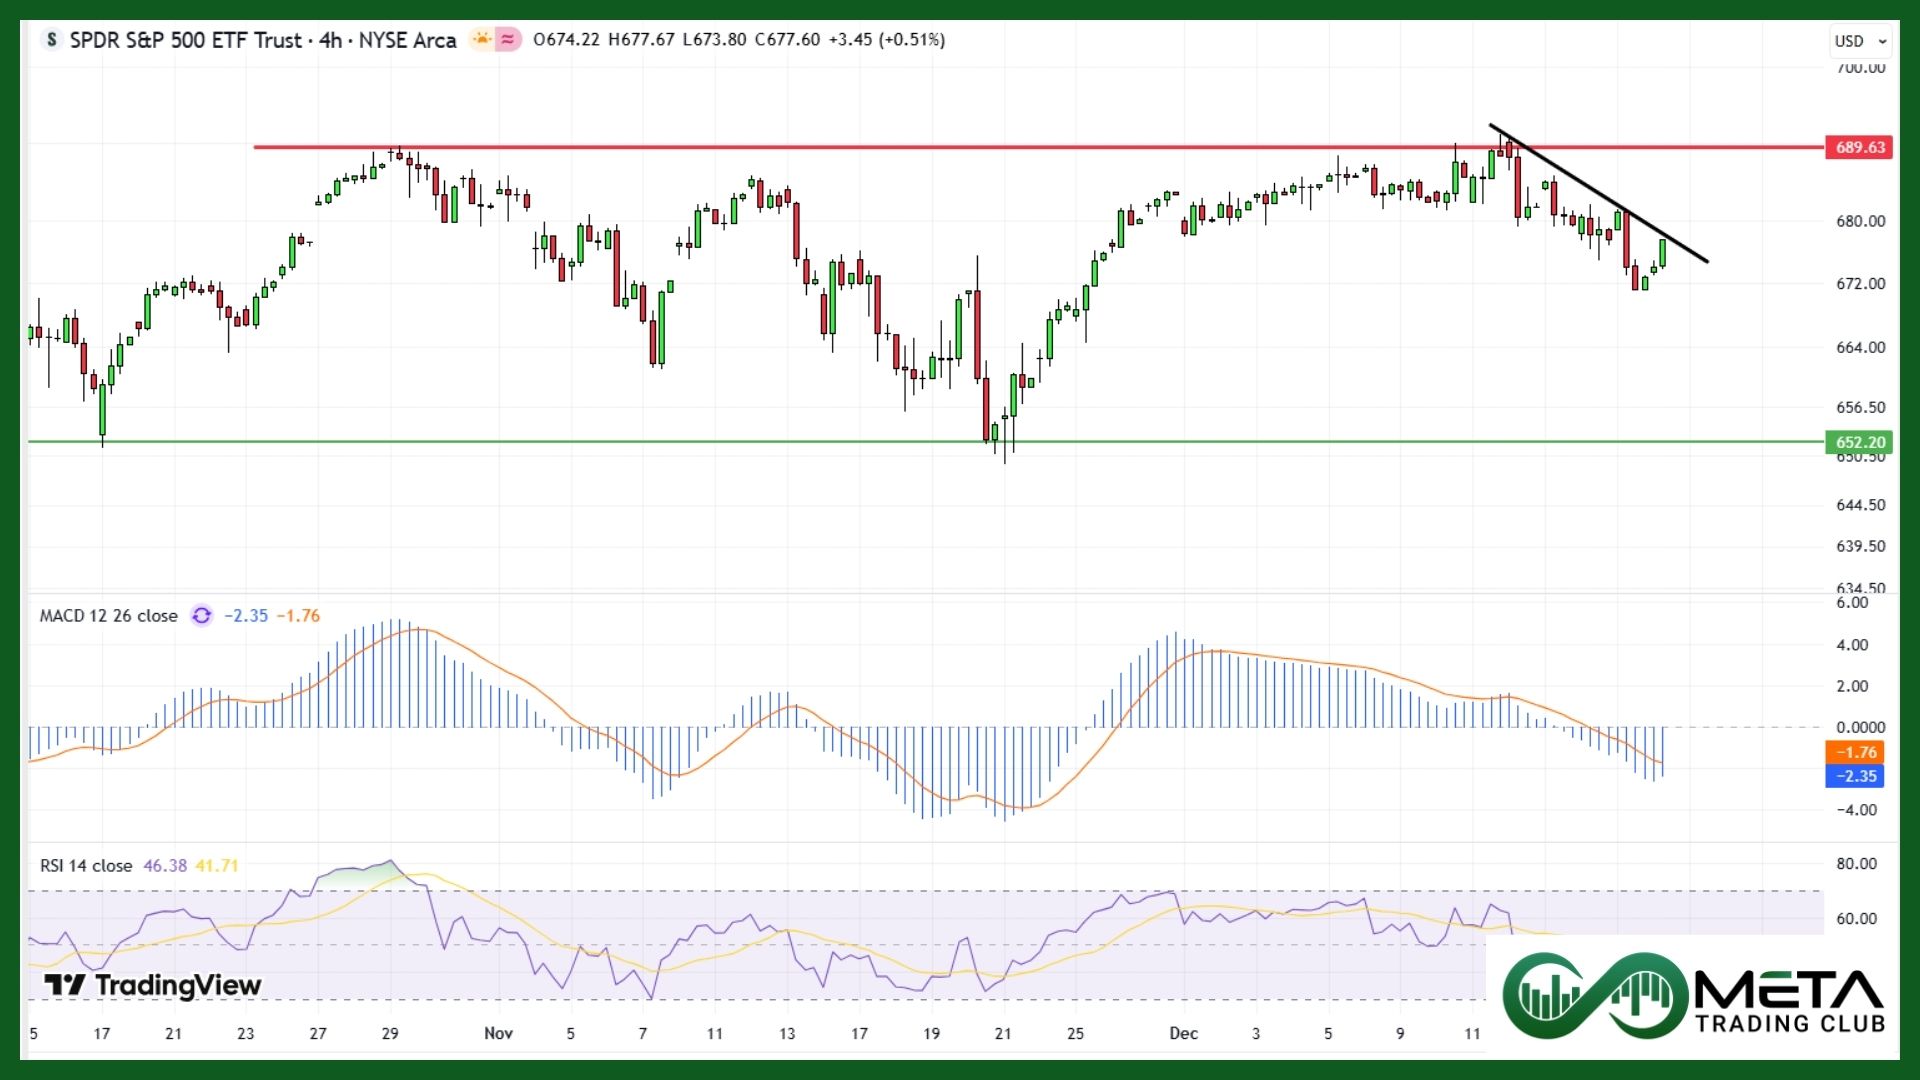Click the low value L673.80
Image resolution: width=1920 pixels, height=1080 pixels.
[x=714, y=40]
